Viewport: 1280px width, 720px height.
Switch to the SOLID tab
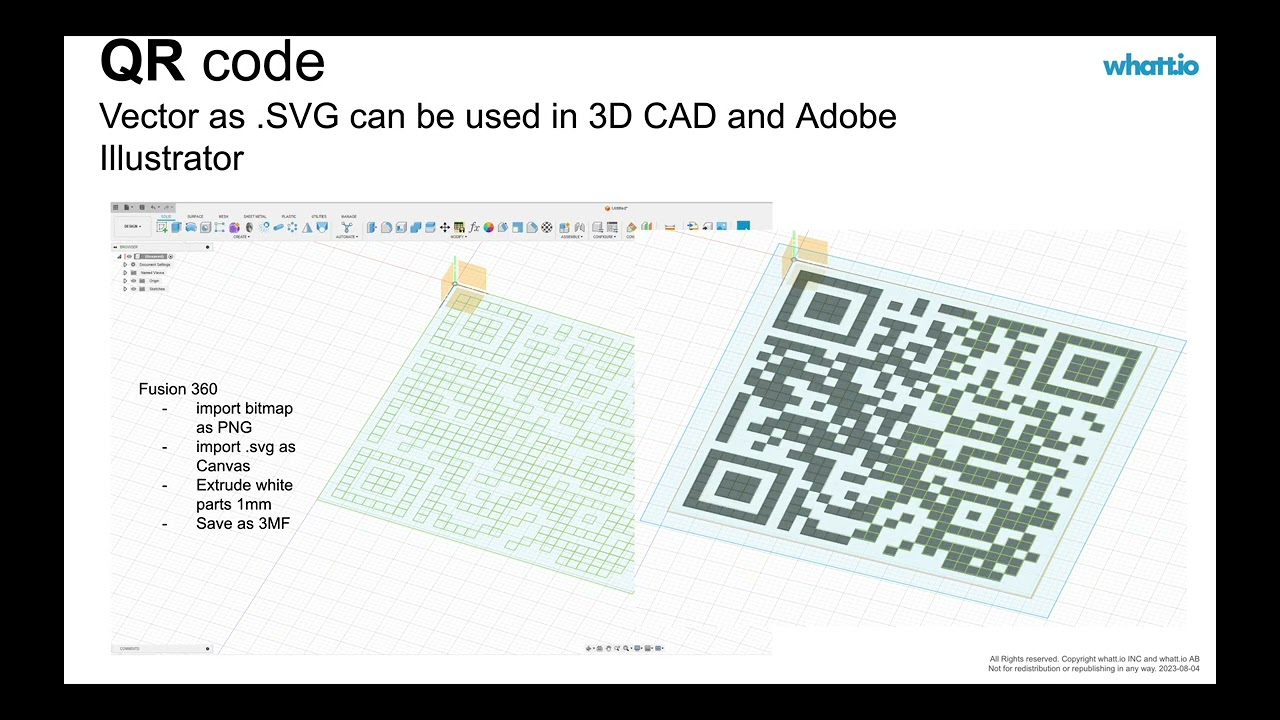pos(166,216)
